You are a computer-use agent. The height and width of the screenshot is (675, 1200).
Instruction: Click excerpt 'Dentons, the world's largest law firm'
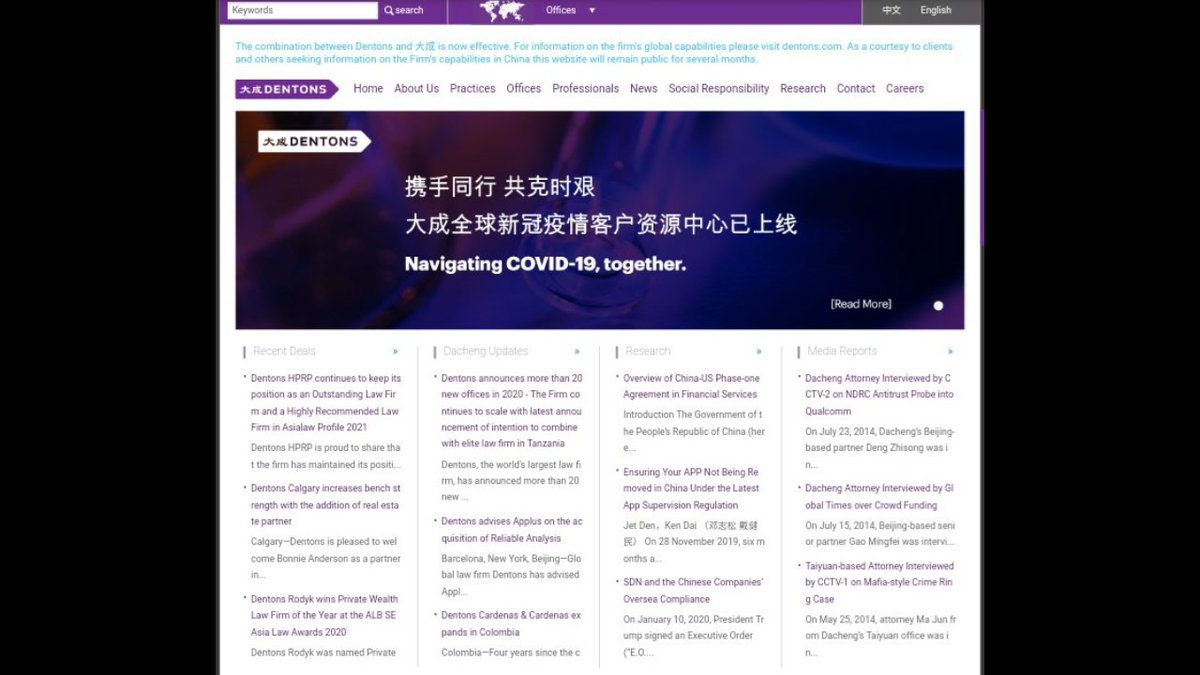click(511, 480)
